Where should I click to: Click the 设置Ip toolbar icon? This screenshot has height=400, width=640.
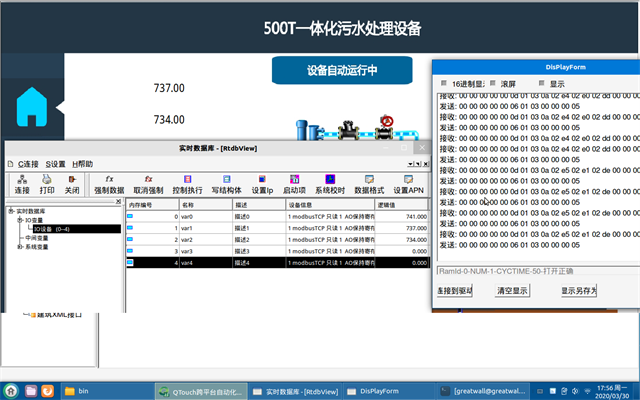(262, 179)
